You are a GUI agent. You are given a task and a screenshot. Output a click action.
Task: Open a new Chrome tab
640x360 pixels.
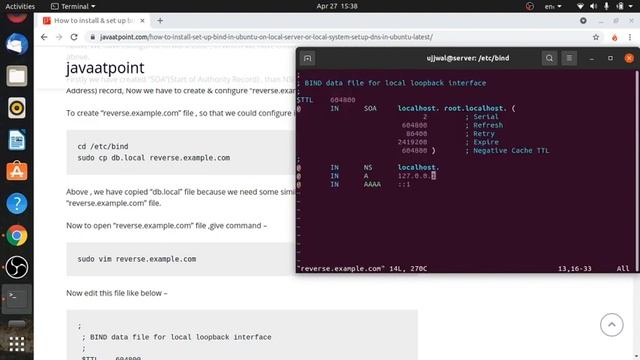click(160, 20)
